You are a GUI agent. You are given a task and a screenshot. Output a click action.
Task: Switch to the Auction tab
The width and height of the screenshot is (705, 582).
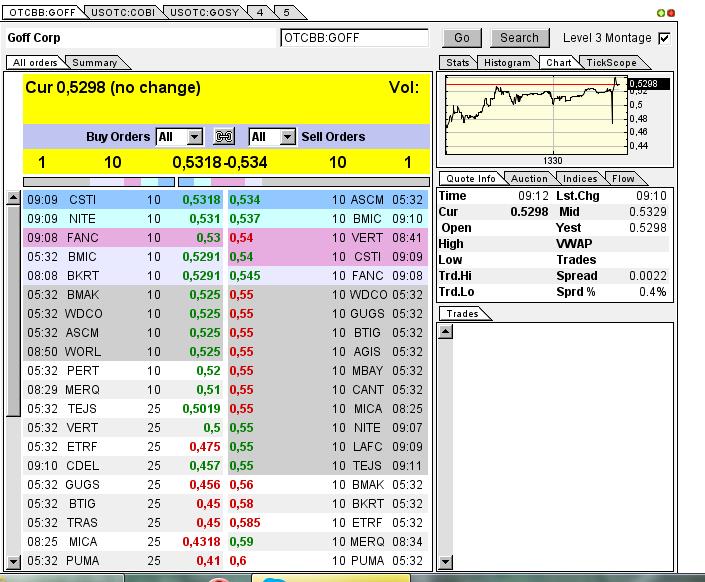(x=529, y=179)
